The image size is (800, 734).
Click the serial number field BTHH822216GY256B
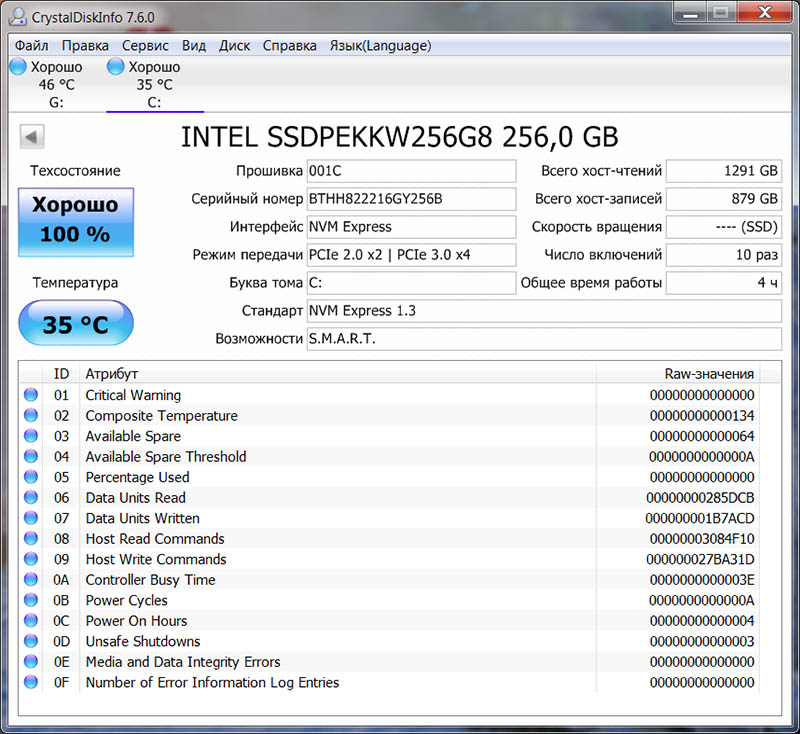coord(411,199)
